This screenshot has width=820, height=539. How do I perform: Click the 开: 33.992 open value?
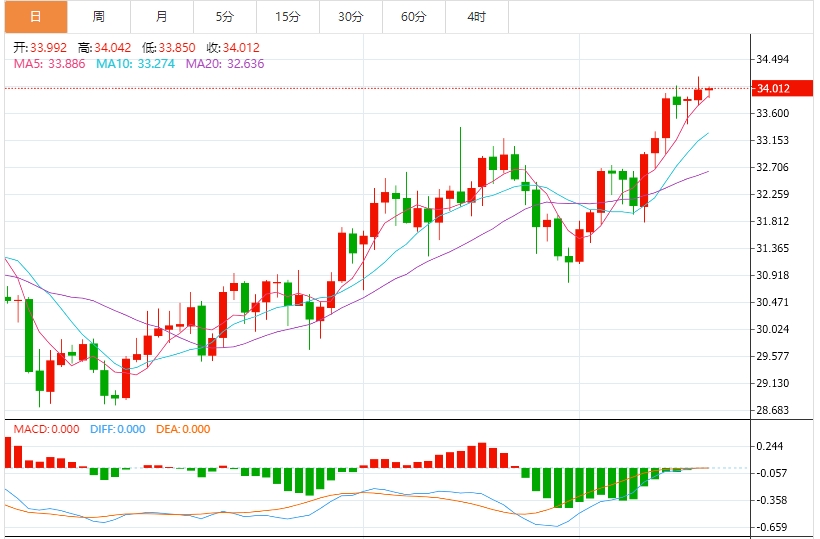point(40,48)
